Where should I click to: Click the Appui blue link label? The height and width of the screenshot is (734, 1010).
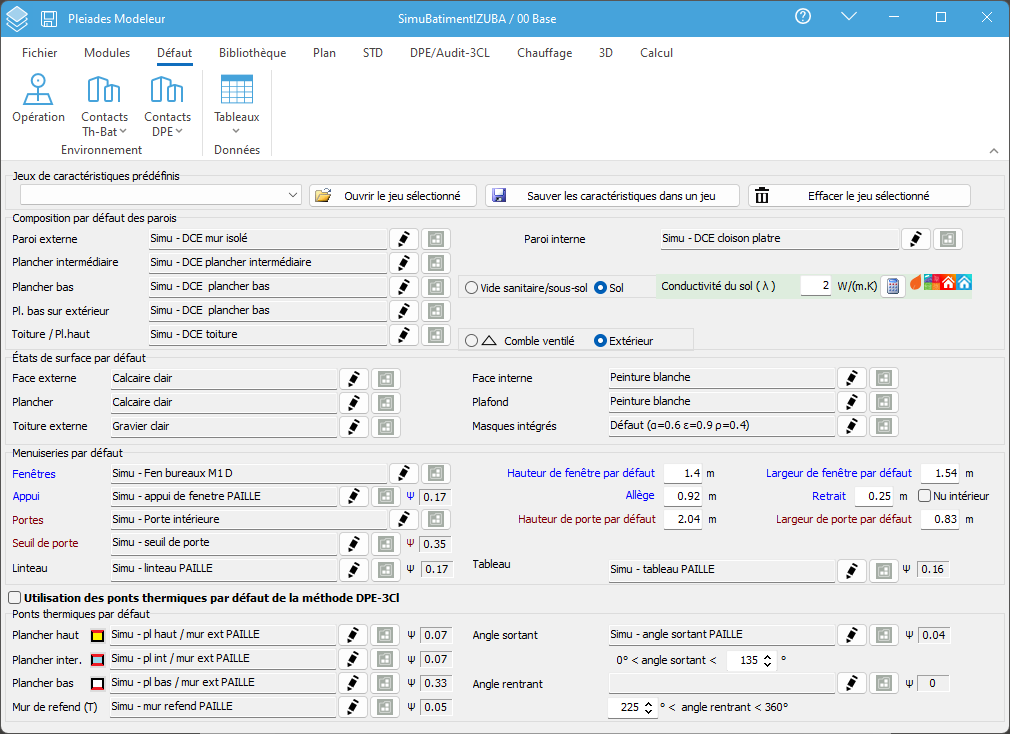pos(26,496)
